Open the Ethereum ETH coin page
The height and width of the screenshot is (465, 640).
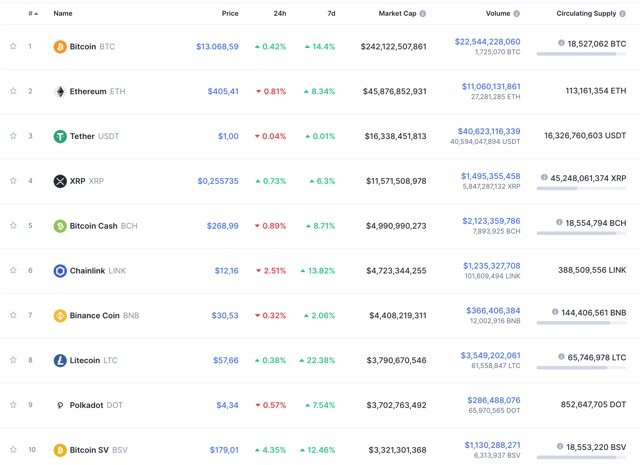click(98, 91)
